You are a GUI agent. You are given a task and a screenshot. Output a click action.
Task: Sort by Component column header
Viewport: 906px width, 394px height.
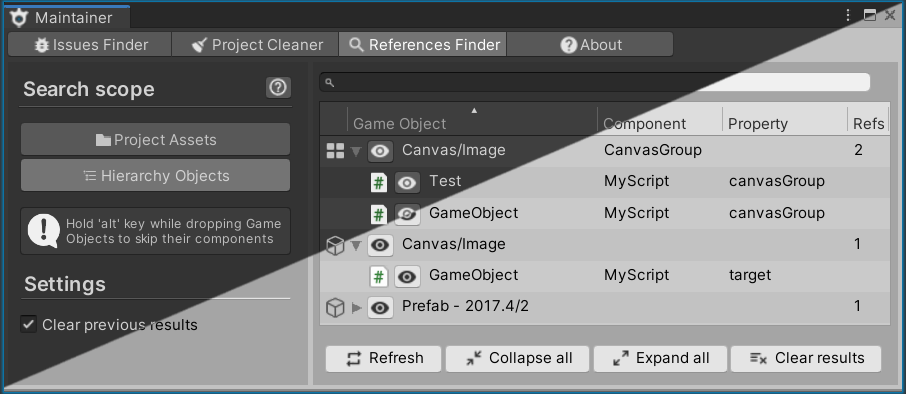[659, 119]
